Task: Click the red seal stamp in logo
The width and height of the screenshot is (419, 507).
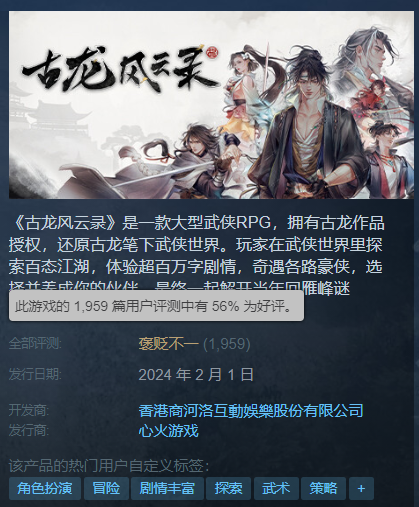Action: pyautogui.click(x=211, y=53)
